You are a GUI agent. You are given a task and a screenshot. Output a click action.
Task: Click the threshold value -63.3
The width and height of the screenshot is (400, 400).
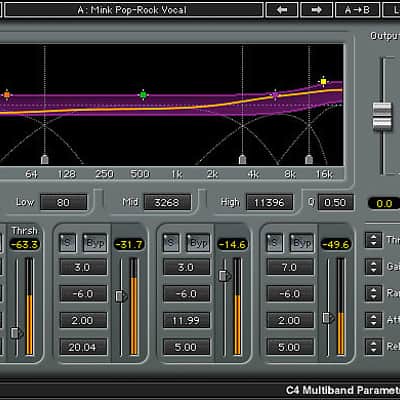[25, 245]
